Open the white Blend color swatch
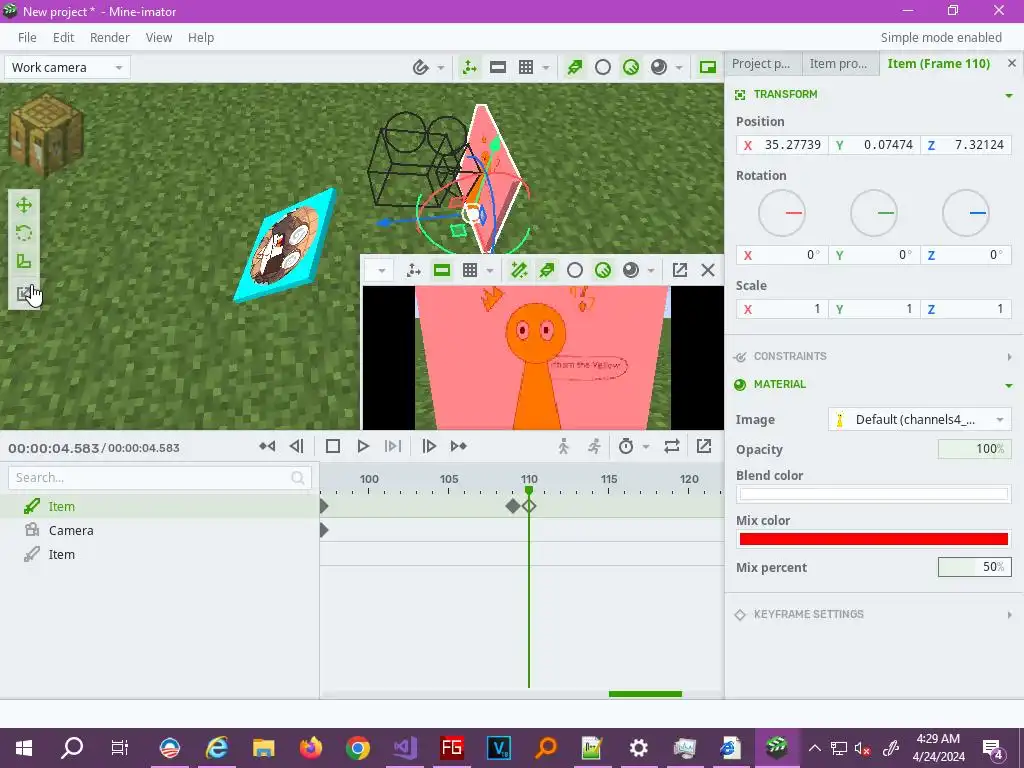 (x=873, y=494)
